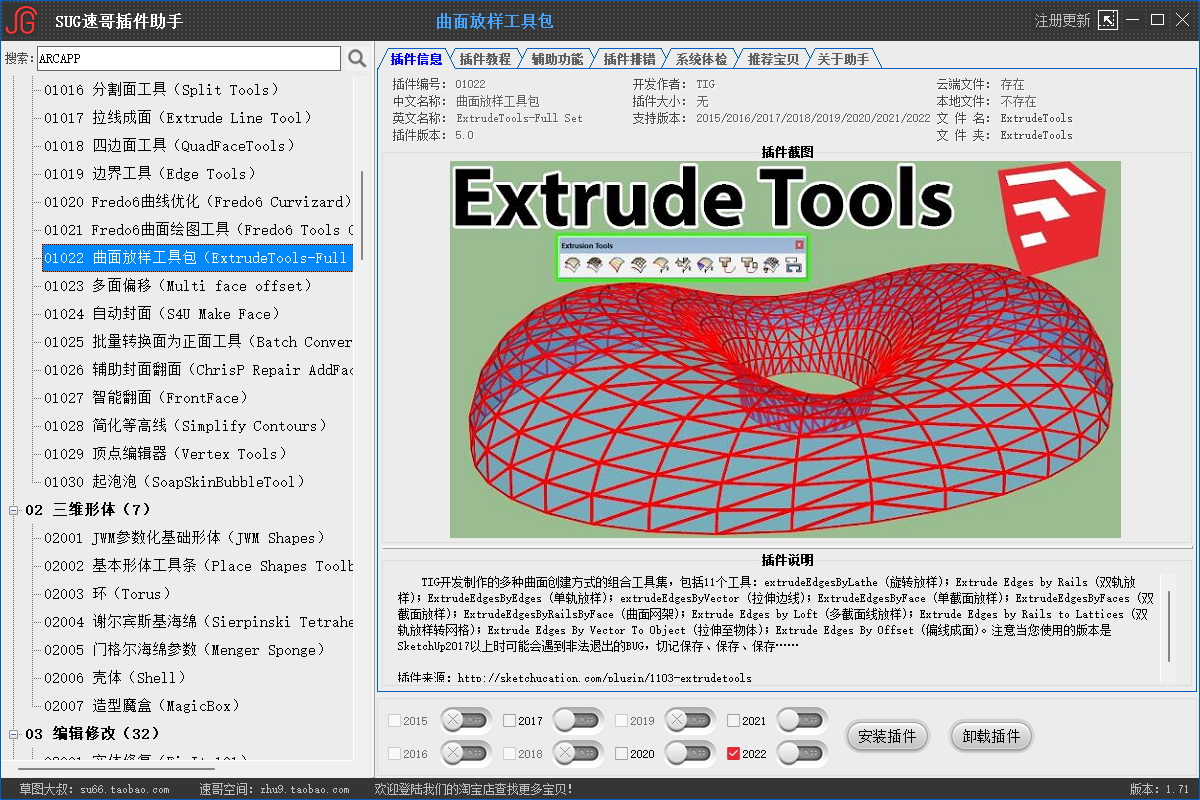Tick the 2017 version checkbox
Image resolution: width=1200 pixels, height=800 pixels.
click(510, 721)
